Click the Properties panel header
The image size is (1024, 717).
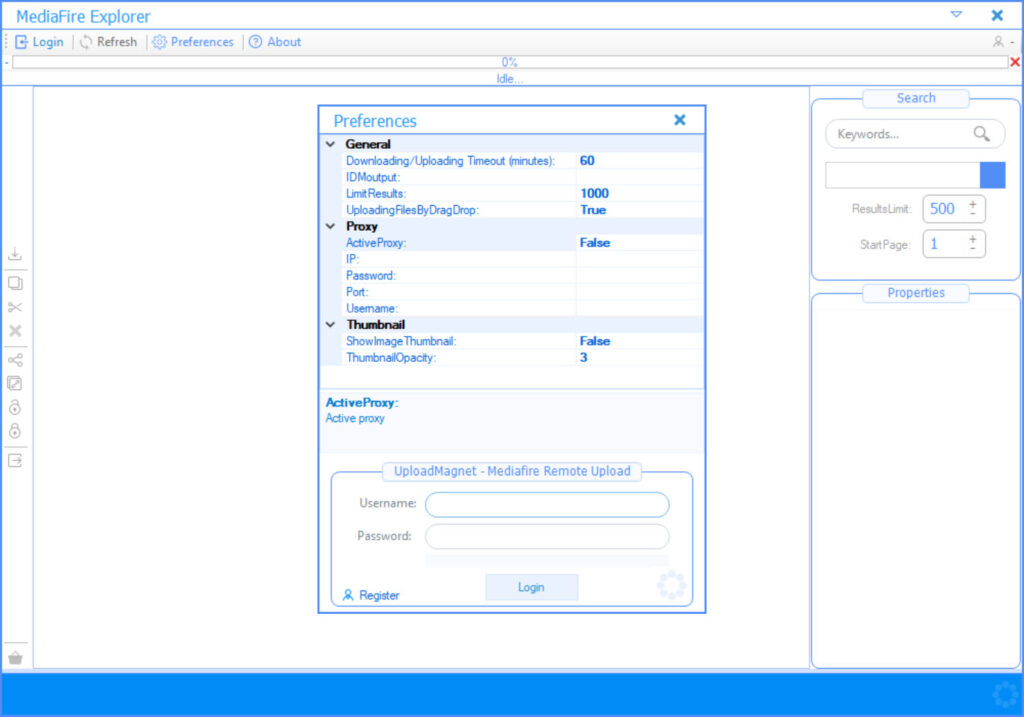(916, 293)
